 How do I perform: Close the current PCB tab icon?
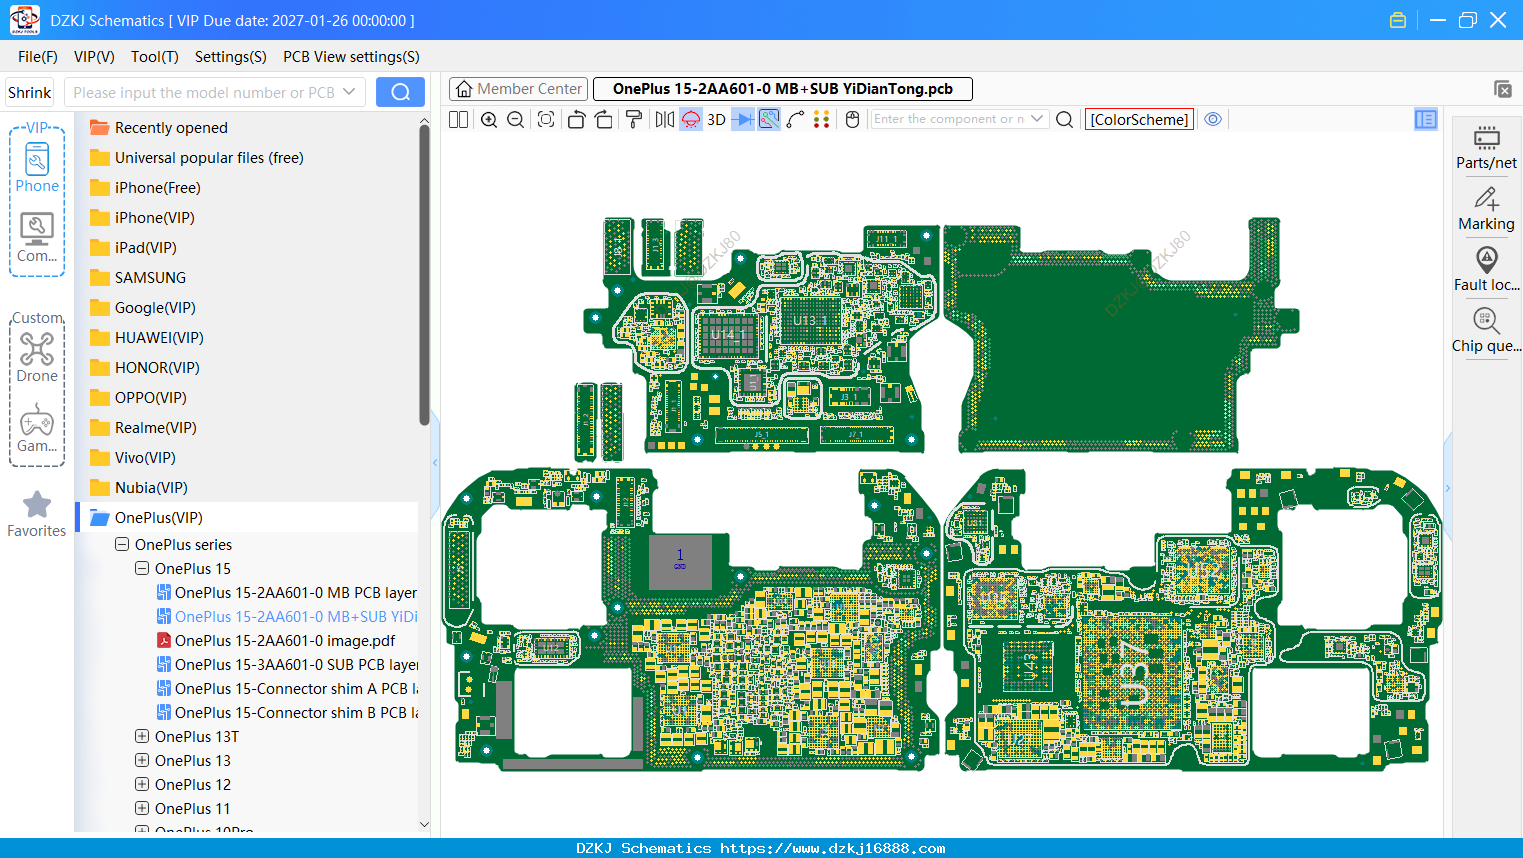[x=1503, y=89]
